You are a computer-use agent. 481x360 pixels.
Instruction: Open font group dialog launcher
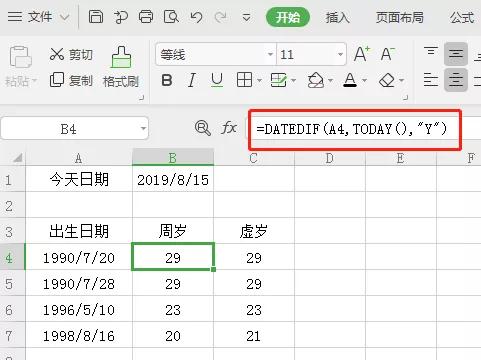pyautogui.click(x=405, y=98)
